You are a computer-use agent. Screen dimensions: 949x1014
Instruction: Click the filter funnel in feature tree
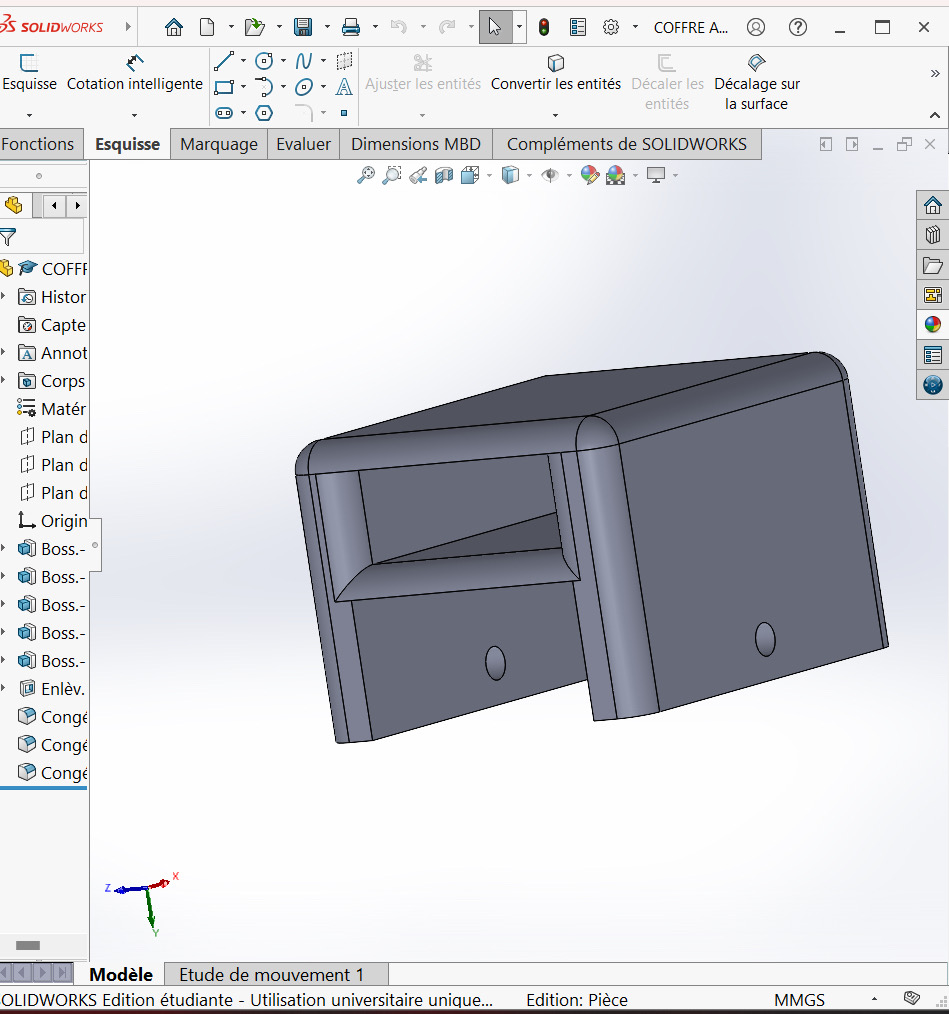click(8, 237)
